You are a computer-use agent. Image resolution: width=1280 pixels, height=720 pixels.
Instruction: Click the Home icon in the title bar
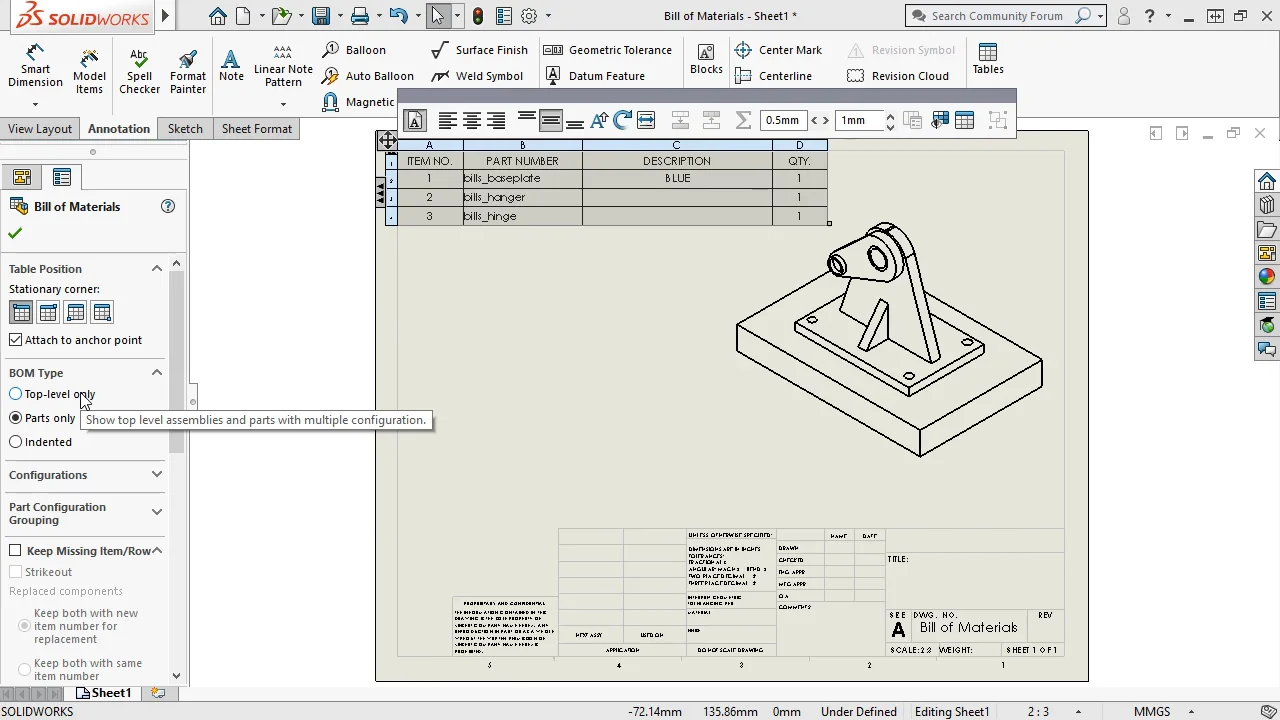tap(217, 16)
